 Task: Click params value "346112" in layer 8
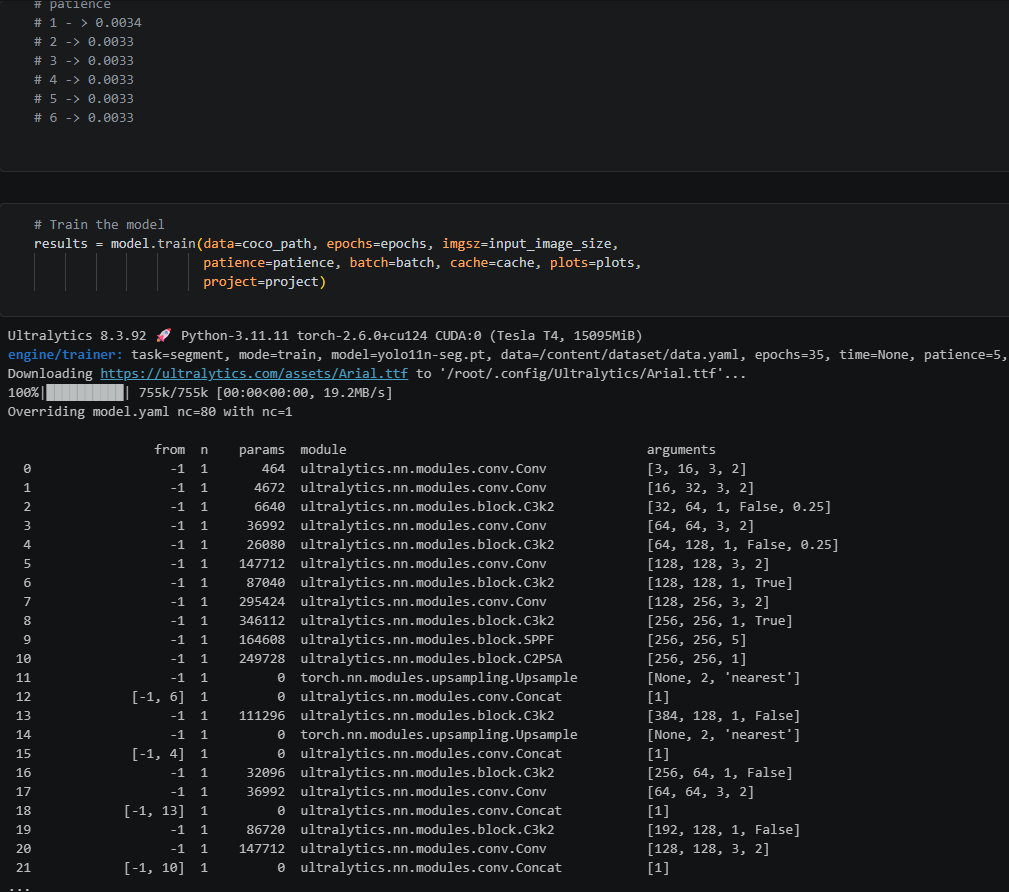click(261, 621)
